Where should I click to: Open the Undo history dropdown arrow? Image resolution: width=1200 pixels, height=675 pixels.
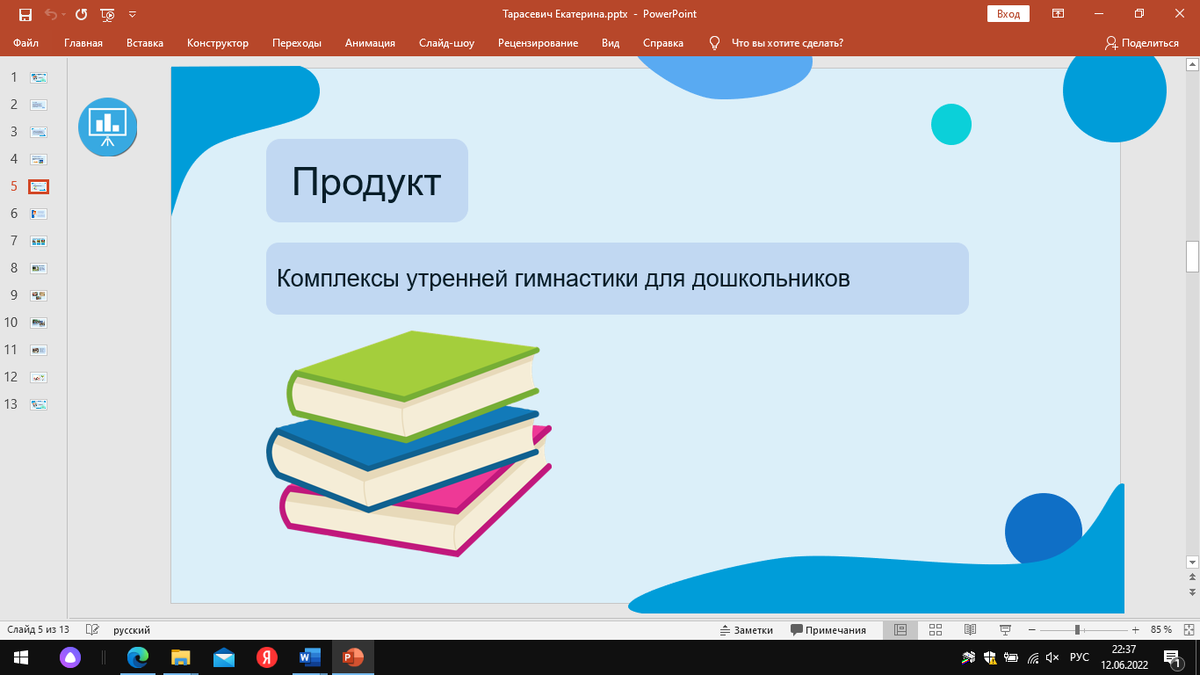point(65,14)
